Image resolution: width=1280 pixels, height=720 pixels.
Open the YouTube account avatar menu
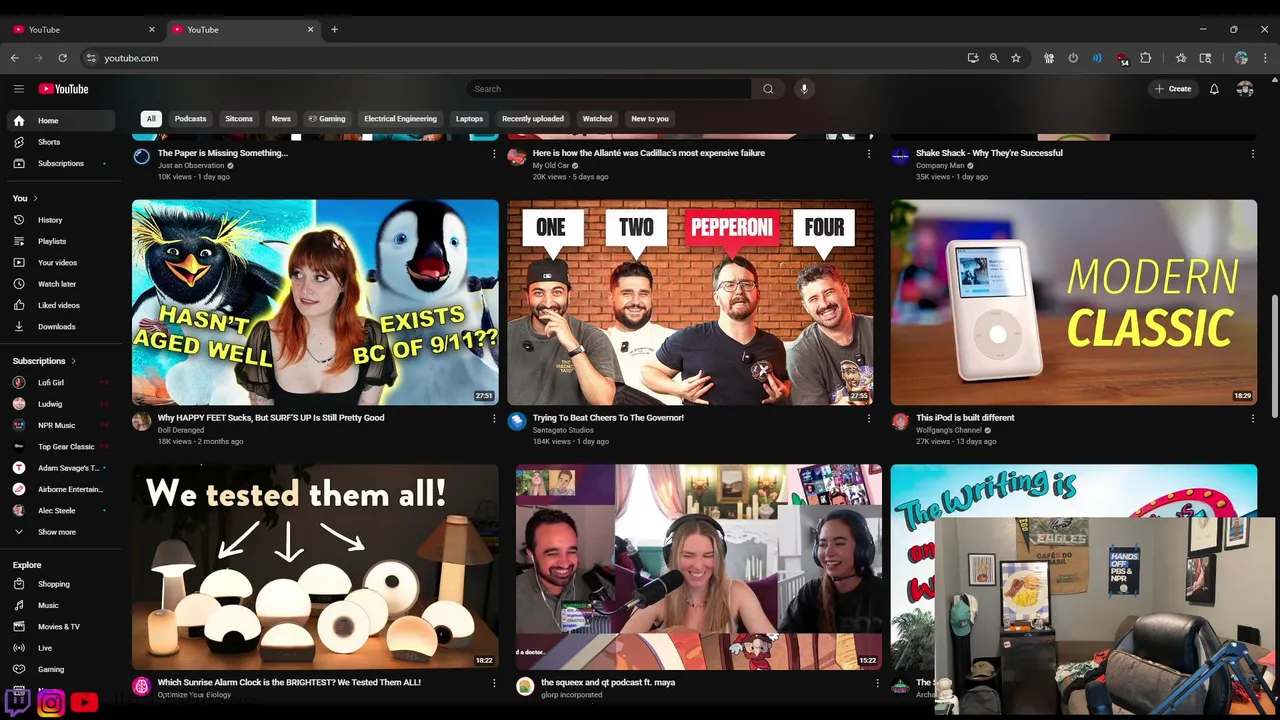point(1245,89)
